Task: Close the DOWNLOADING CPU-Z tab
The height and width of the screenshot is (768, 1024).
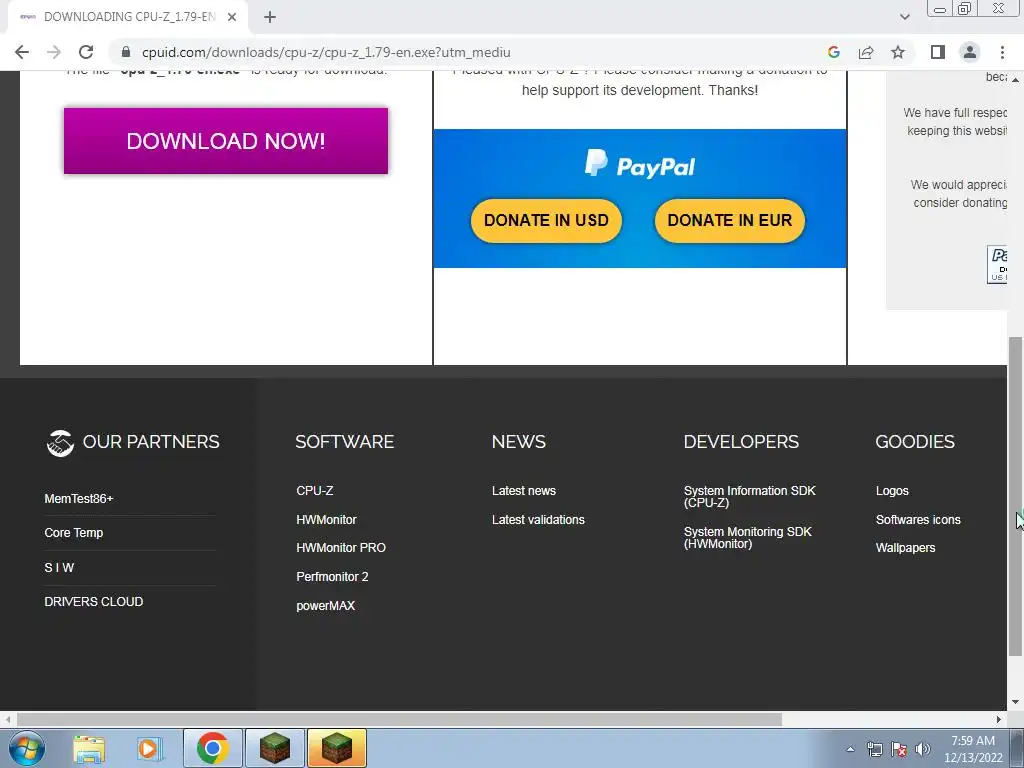Action: 232,17
